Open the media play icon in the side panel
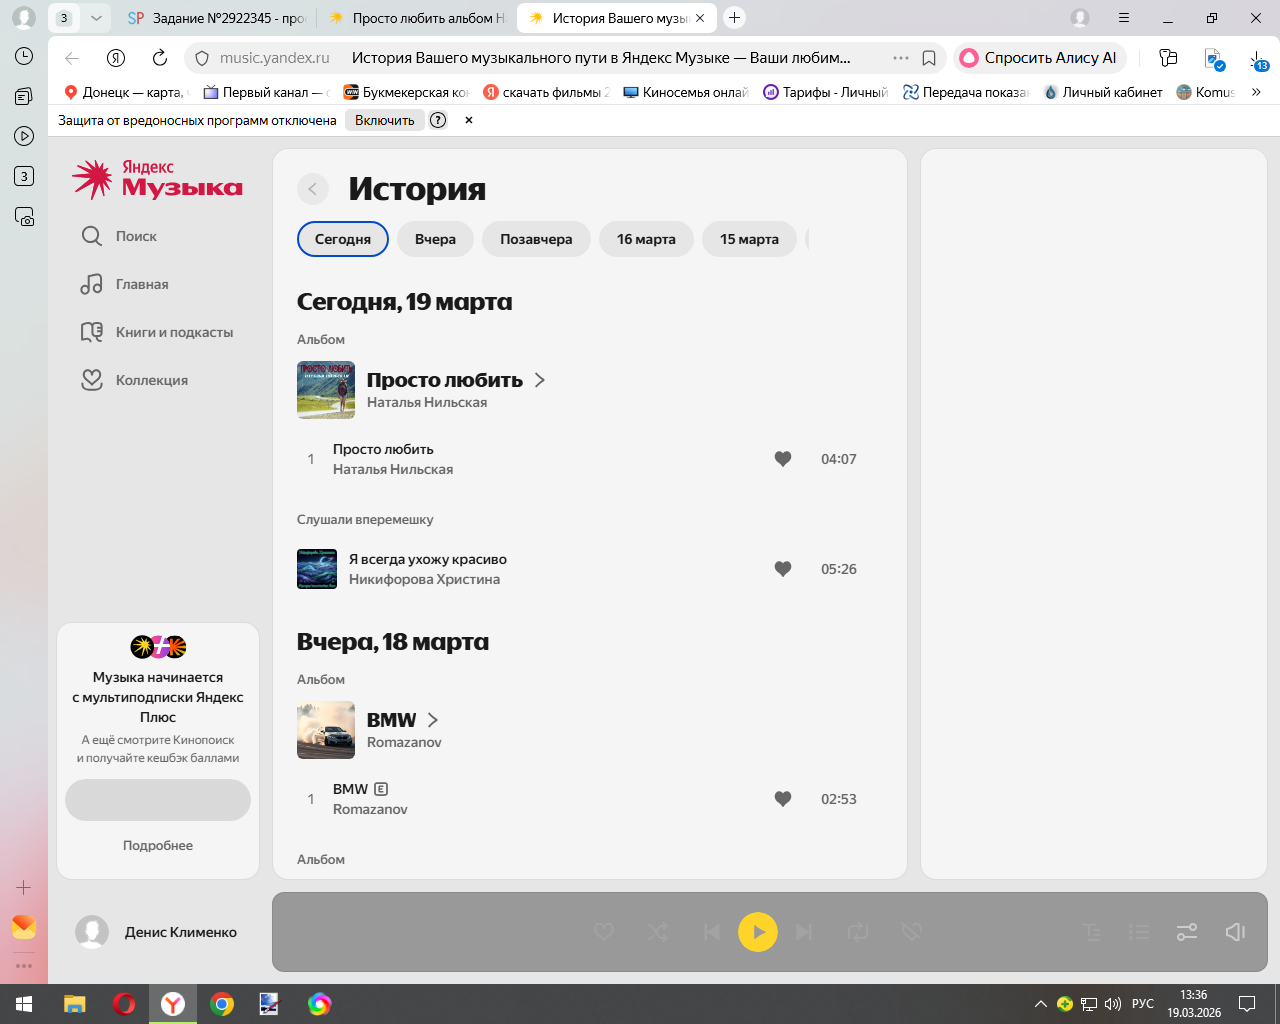Image resolution: width=1280 pixels, height=1024 pixels. pyautogui.click(x=24, y=136)
